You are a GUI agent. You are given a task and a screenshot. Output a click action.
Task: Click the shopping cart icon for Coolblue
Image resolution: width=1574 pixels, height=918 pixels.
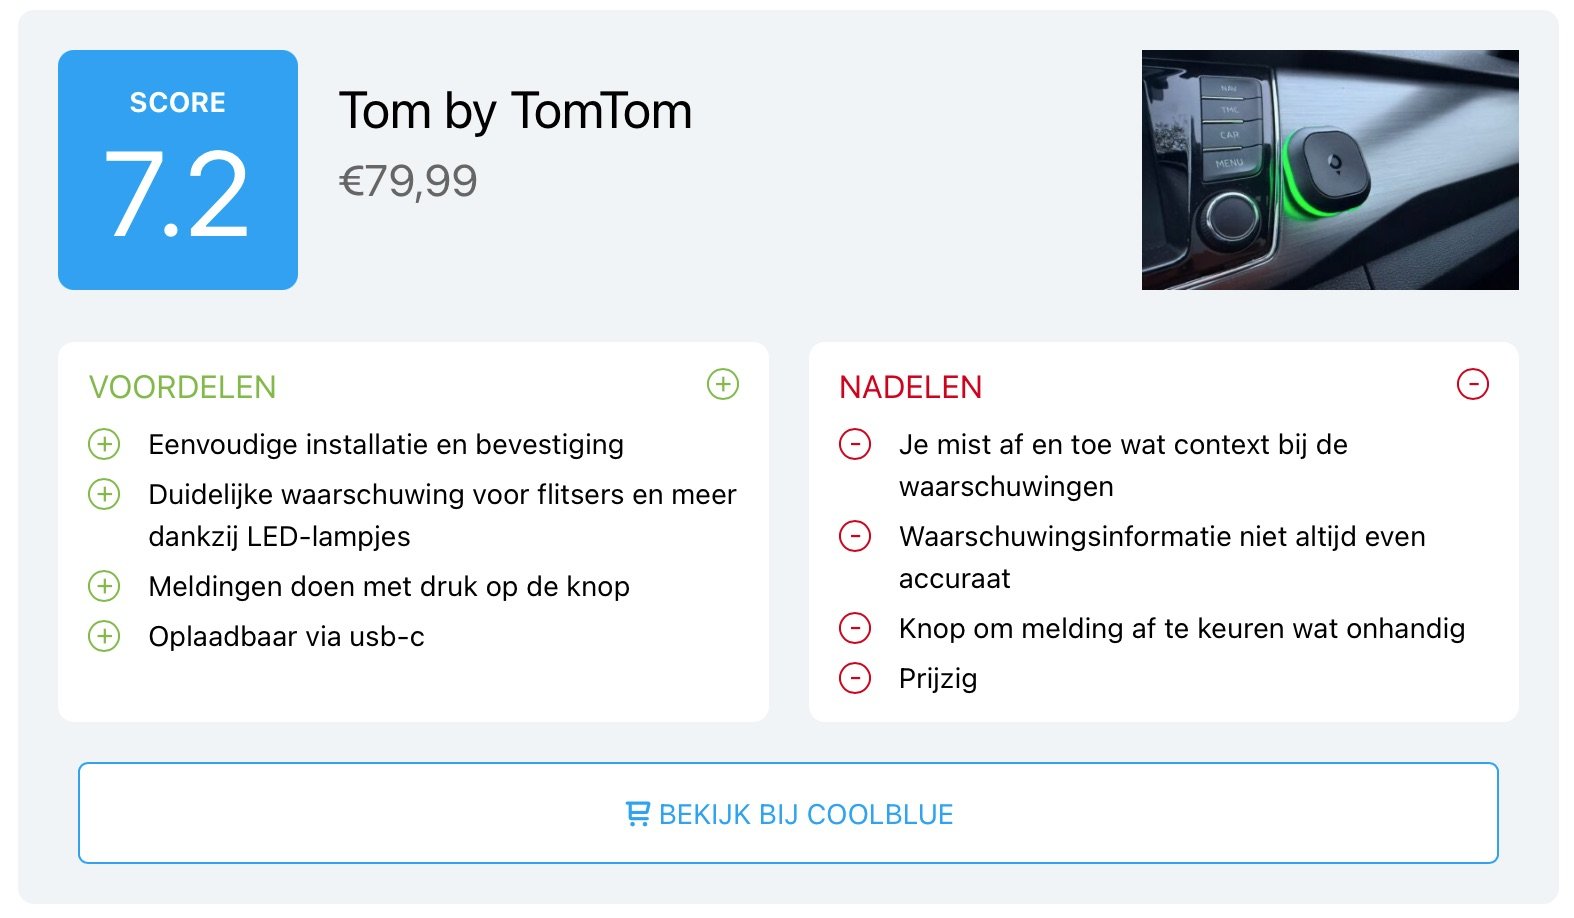637,814
